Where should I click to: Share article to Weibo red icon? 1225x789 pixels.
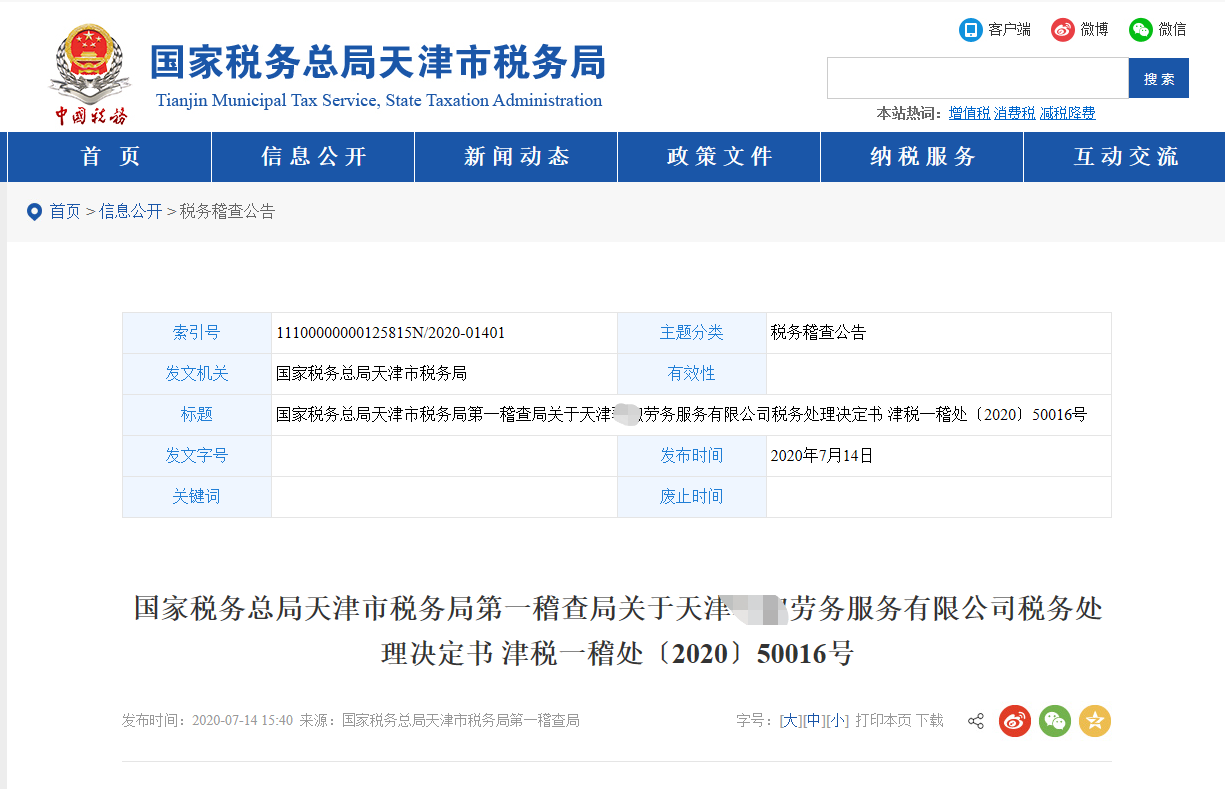(1015, 721)
